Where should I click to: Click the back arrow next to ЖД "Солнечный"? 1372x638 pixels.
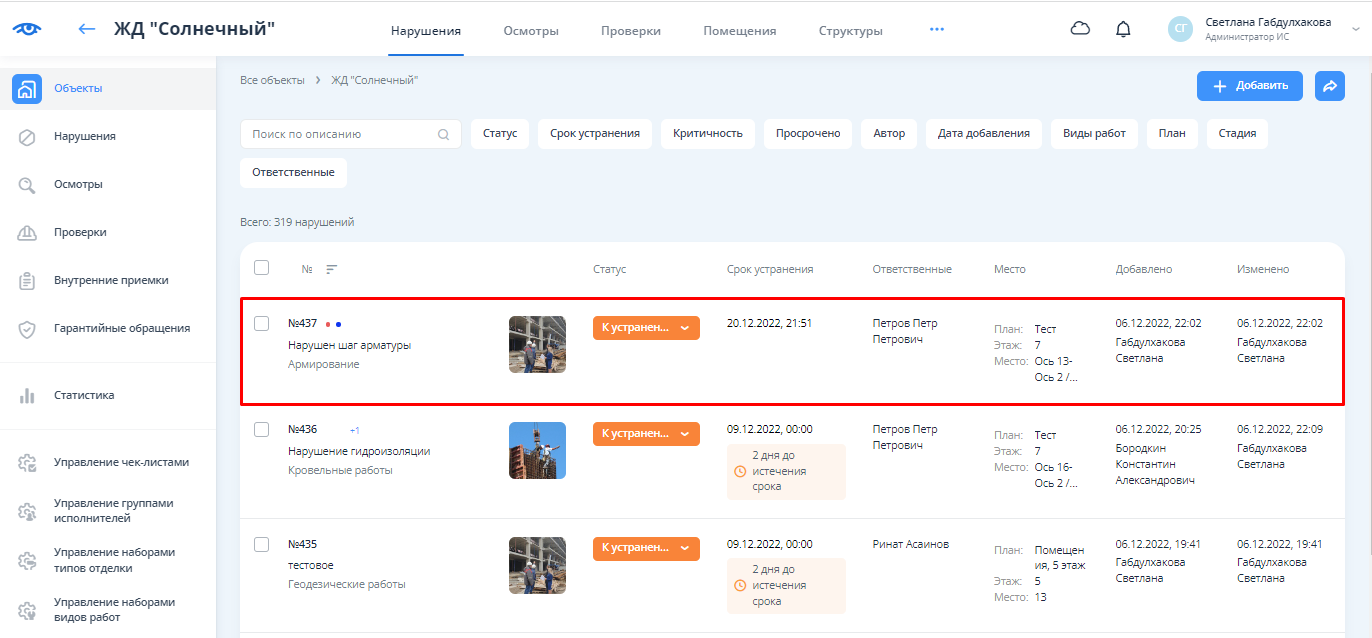87,29
